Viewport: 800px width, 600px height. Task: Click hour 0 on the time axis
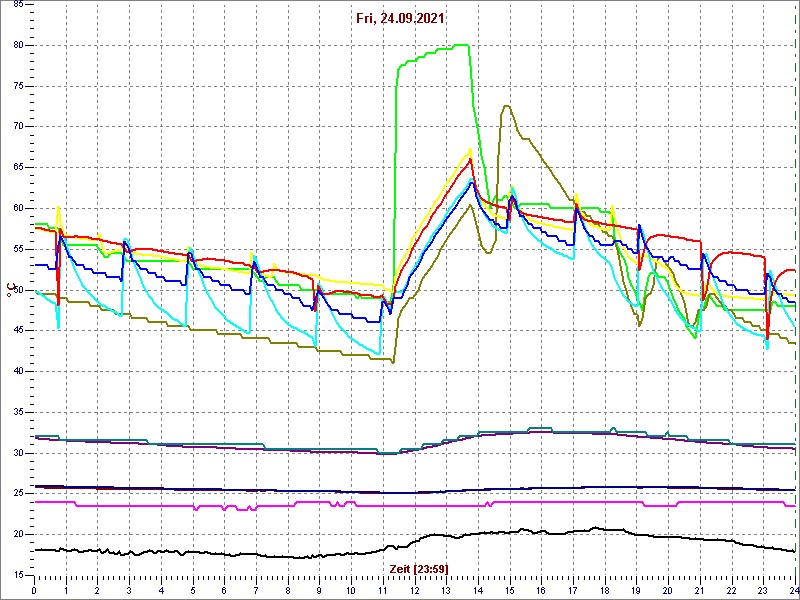34,590
